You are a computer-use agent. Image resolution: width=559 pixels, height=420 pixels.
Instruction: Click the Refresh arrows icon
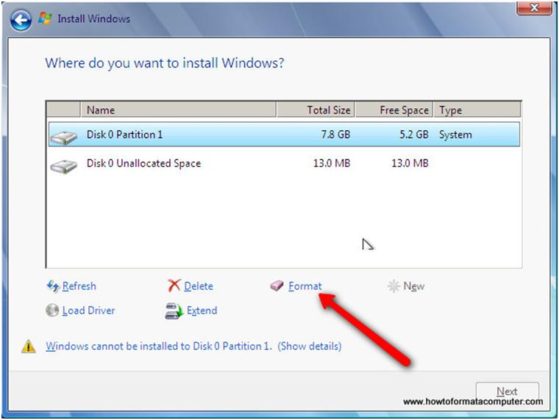[53, 286]
